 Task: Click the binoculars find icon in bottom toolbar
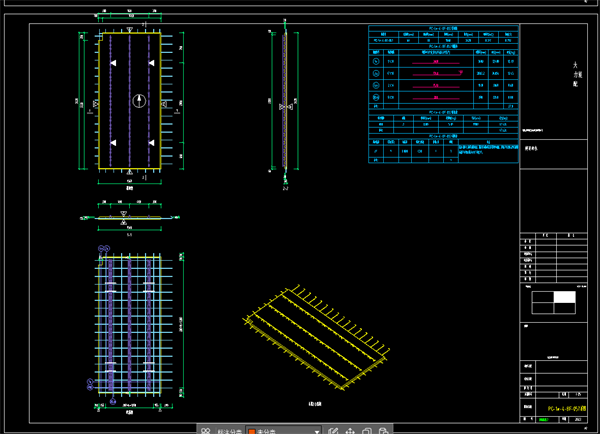tap(205, 431)
